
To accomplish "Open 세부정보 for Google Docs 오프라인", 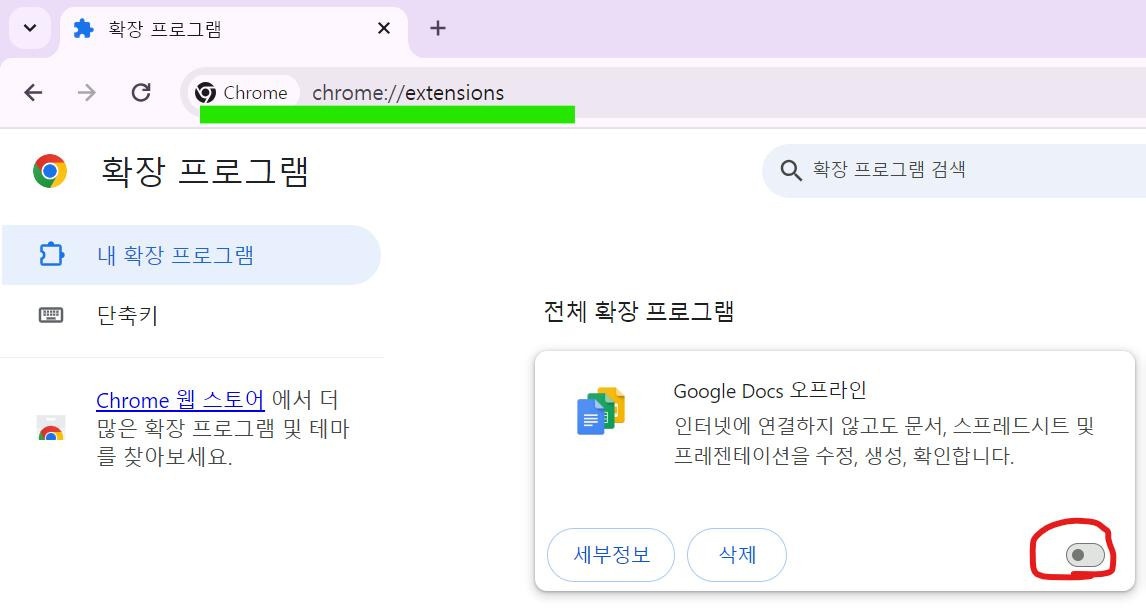I will pos(611,555).
